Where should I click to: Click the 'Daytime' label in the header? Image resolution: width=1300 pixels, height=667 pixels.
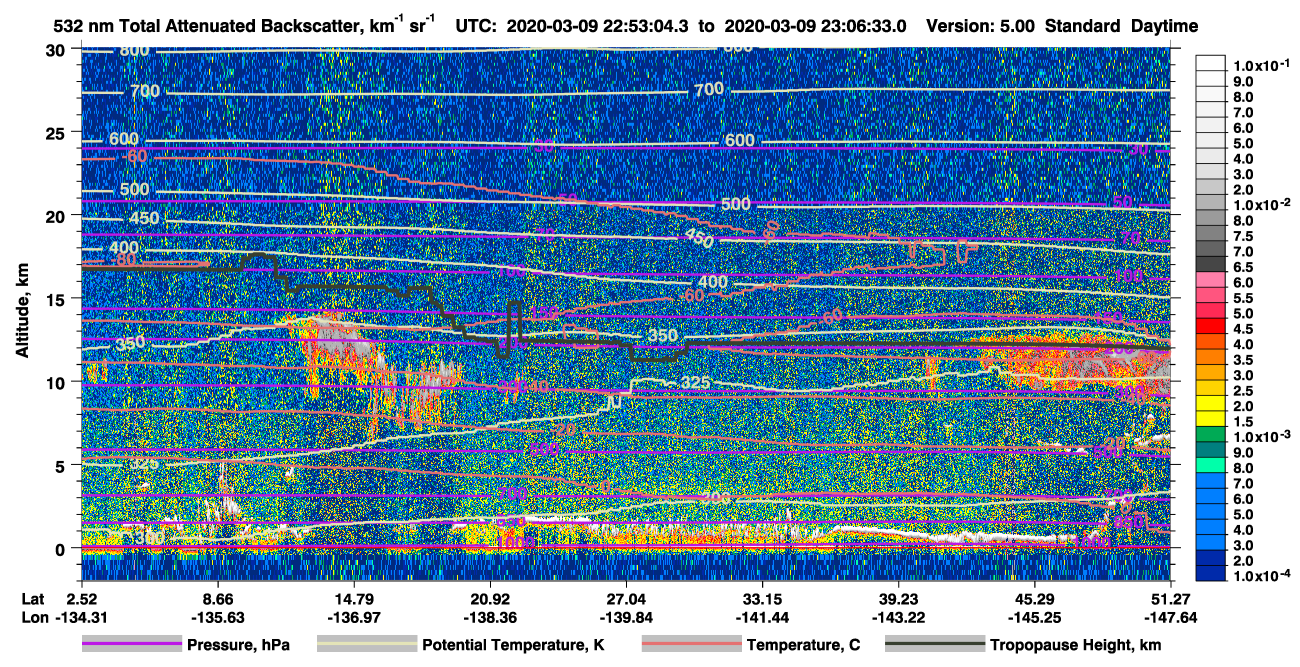[x=1165, y=26]
